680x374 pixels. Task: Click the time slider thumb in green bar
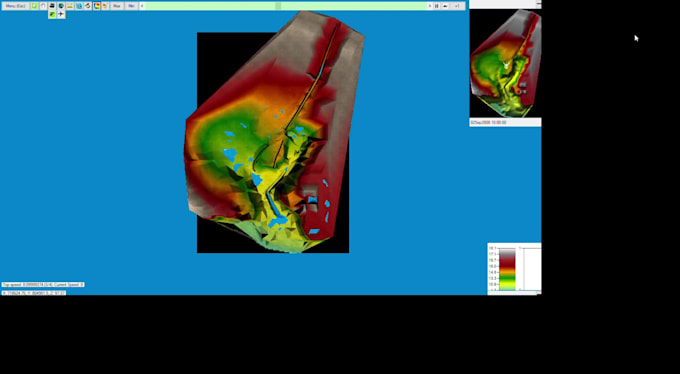click(278, 6)
